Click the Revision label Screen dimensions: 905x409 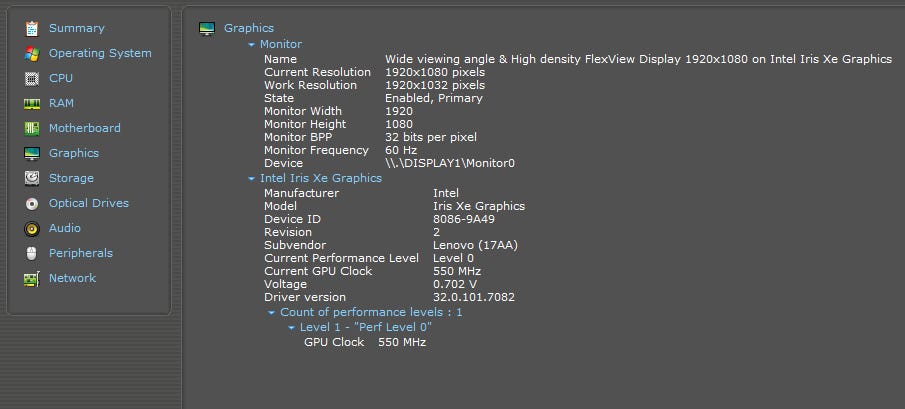[x=288, y=232]
